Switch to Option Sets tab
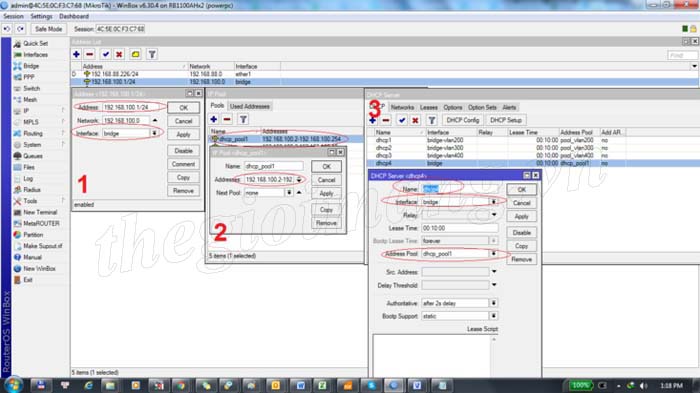This screenshot has width=700, height=393. tap(482, 108)
